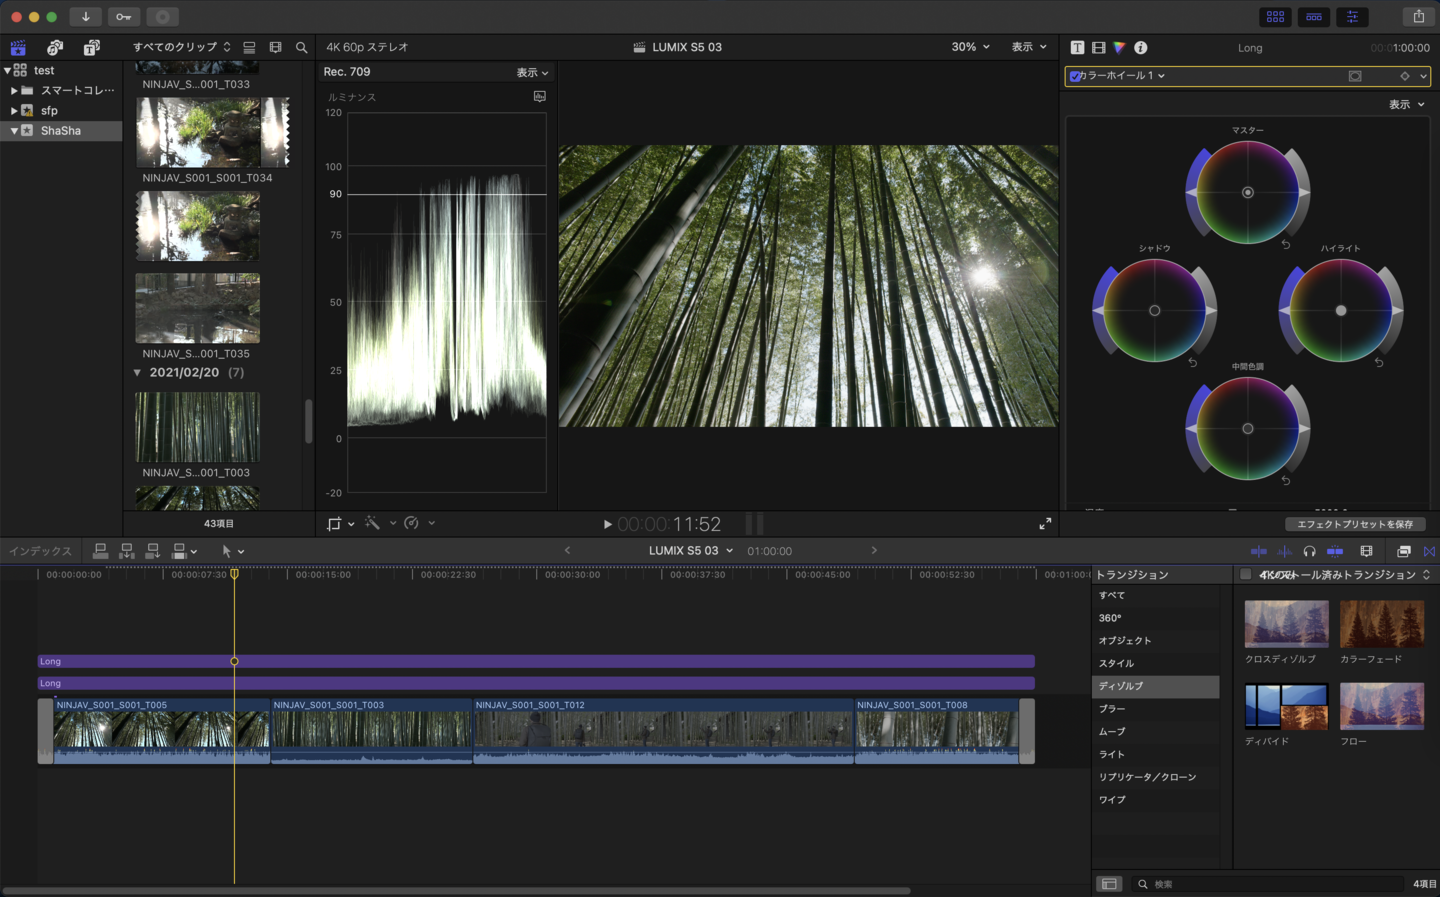Toggle headphone audio skimming icon
The width and height of the screenshot is (1440, 897).
(1309, 551)
